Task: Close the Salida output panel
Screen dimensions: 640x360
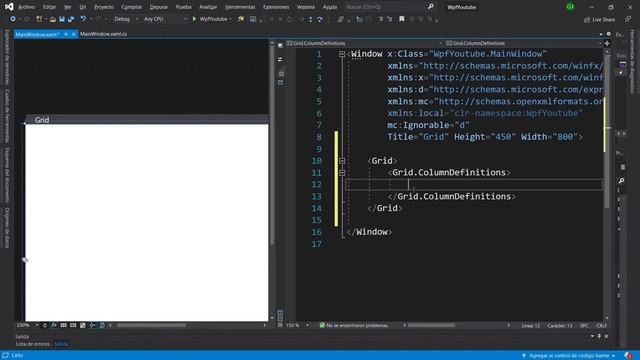Action: click(x=607, y=336)
